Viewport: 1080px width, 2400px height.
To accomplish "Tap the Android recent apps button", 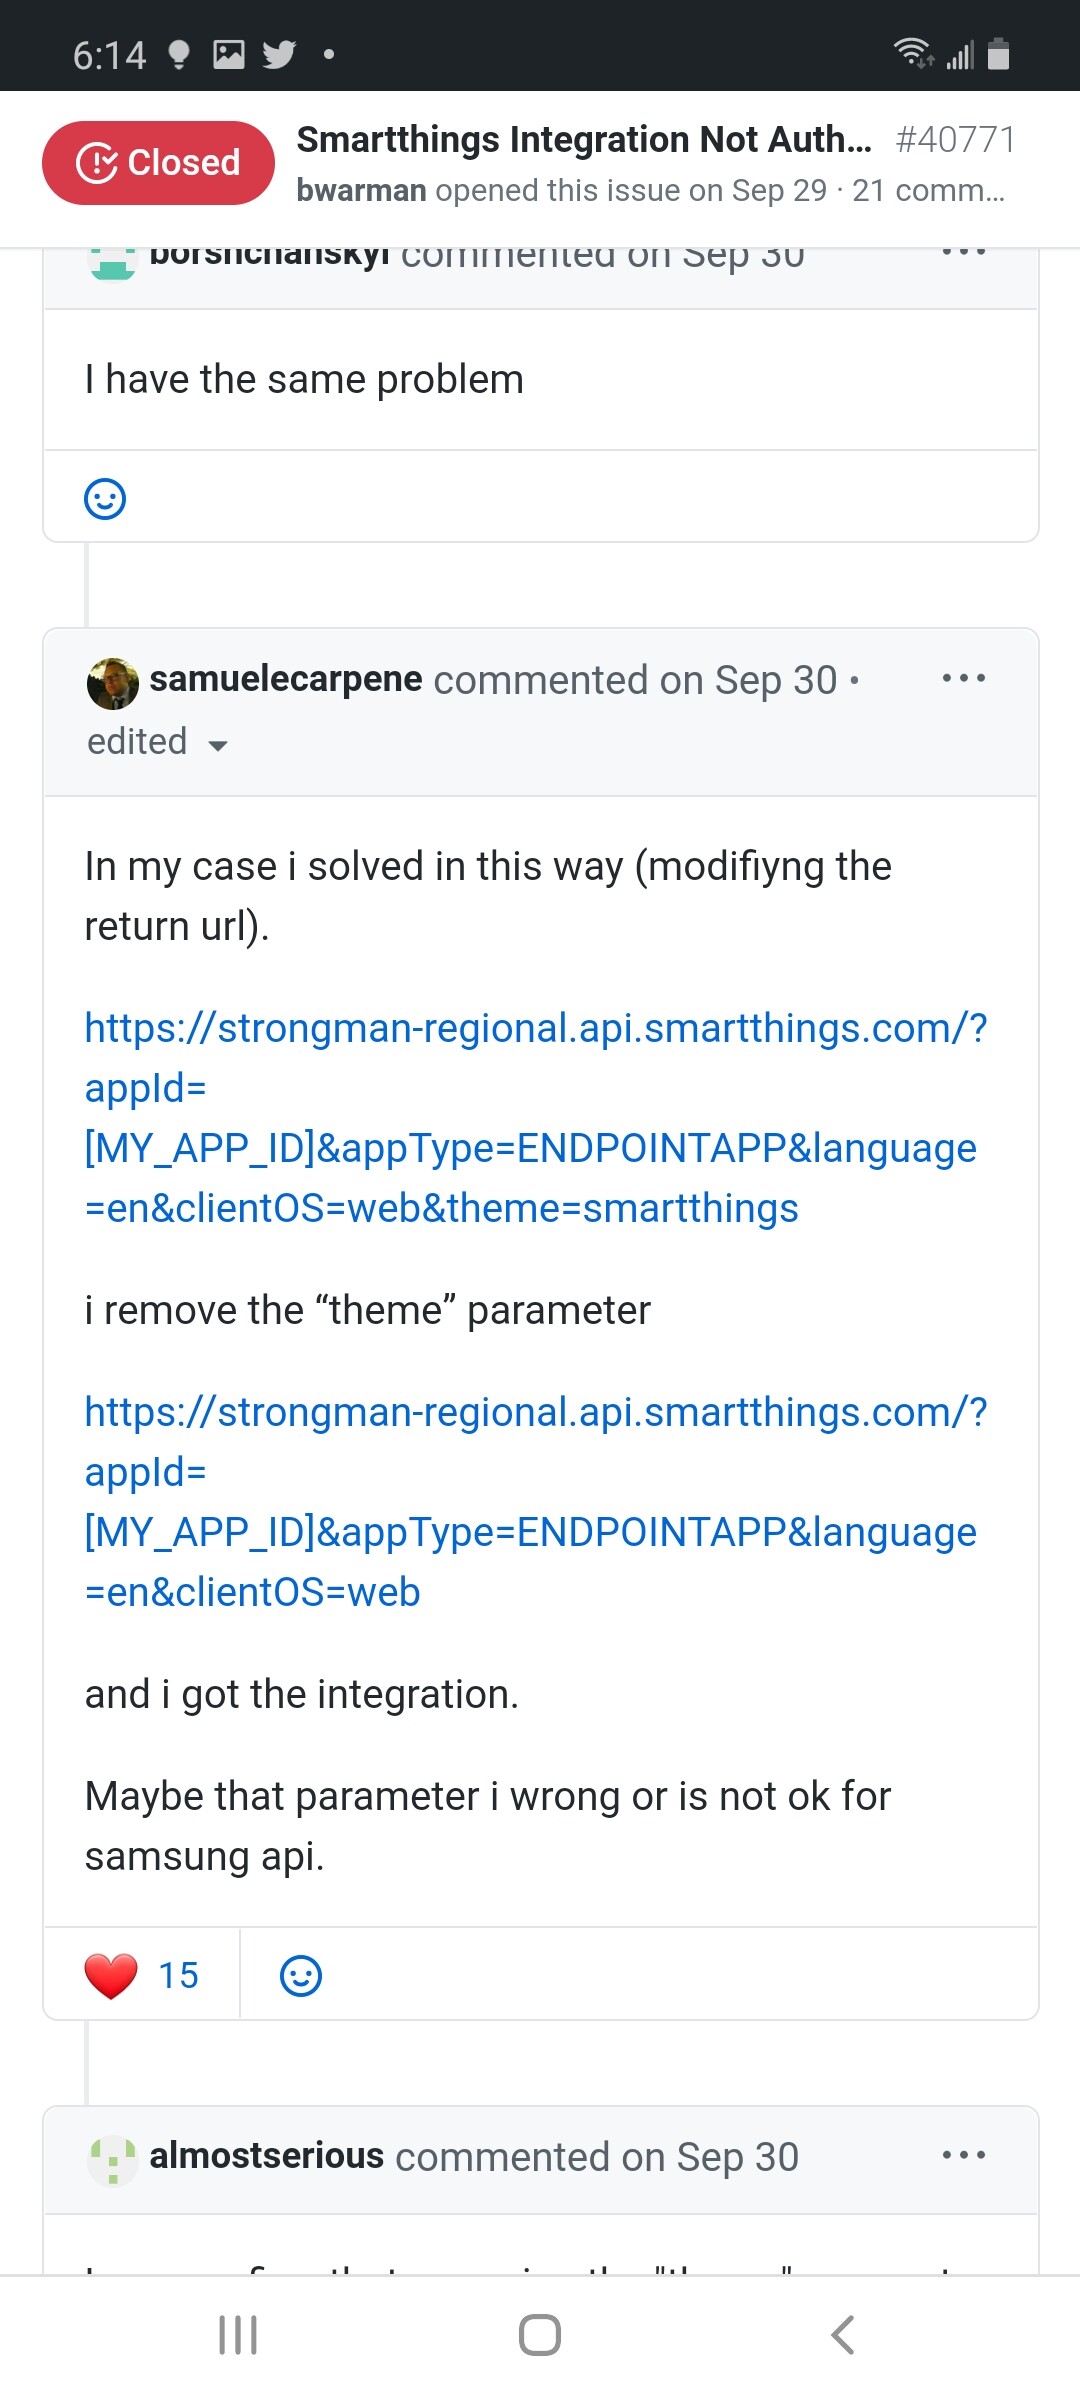I will 238,2335.
